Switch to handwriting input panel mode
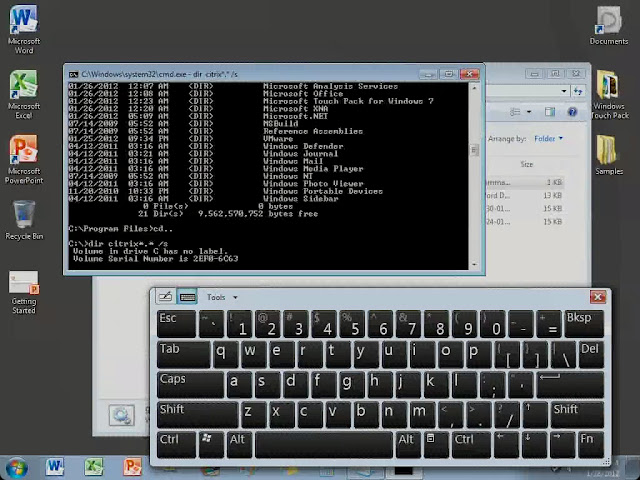The height and width of the screenshot is (480, 640). coord(165,297)
